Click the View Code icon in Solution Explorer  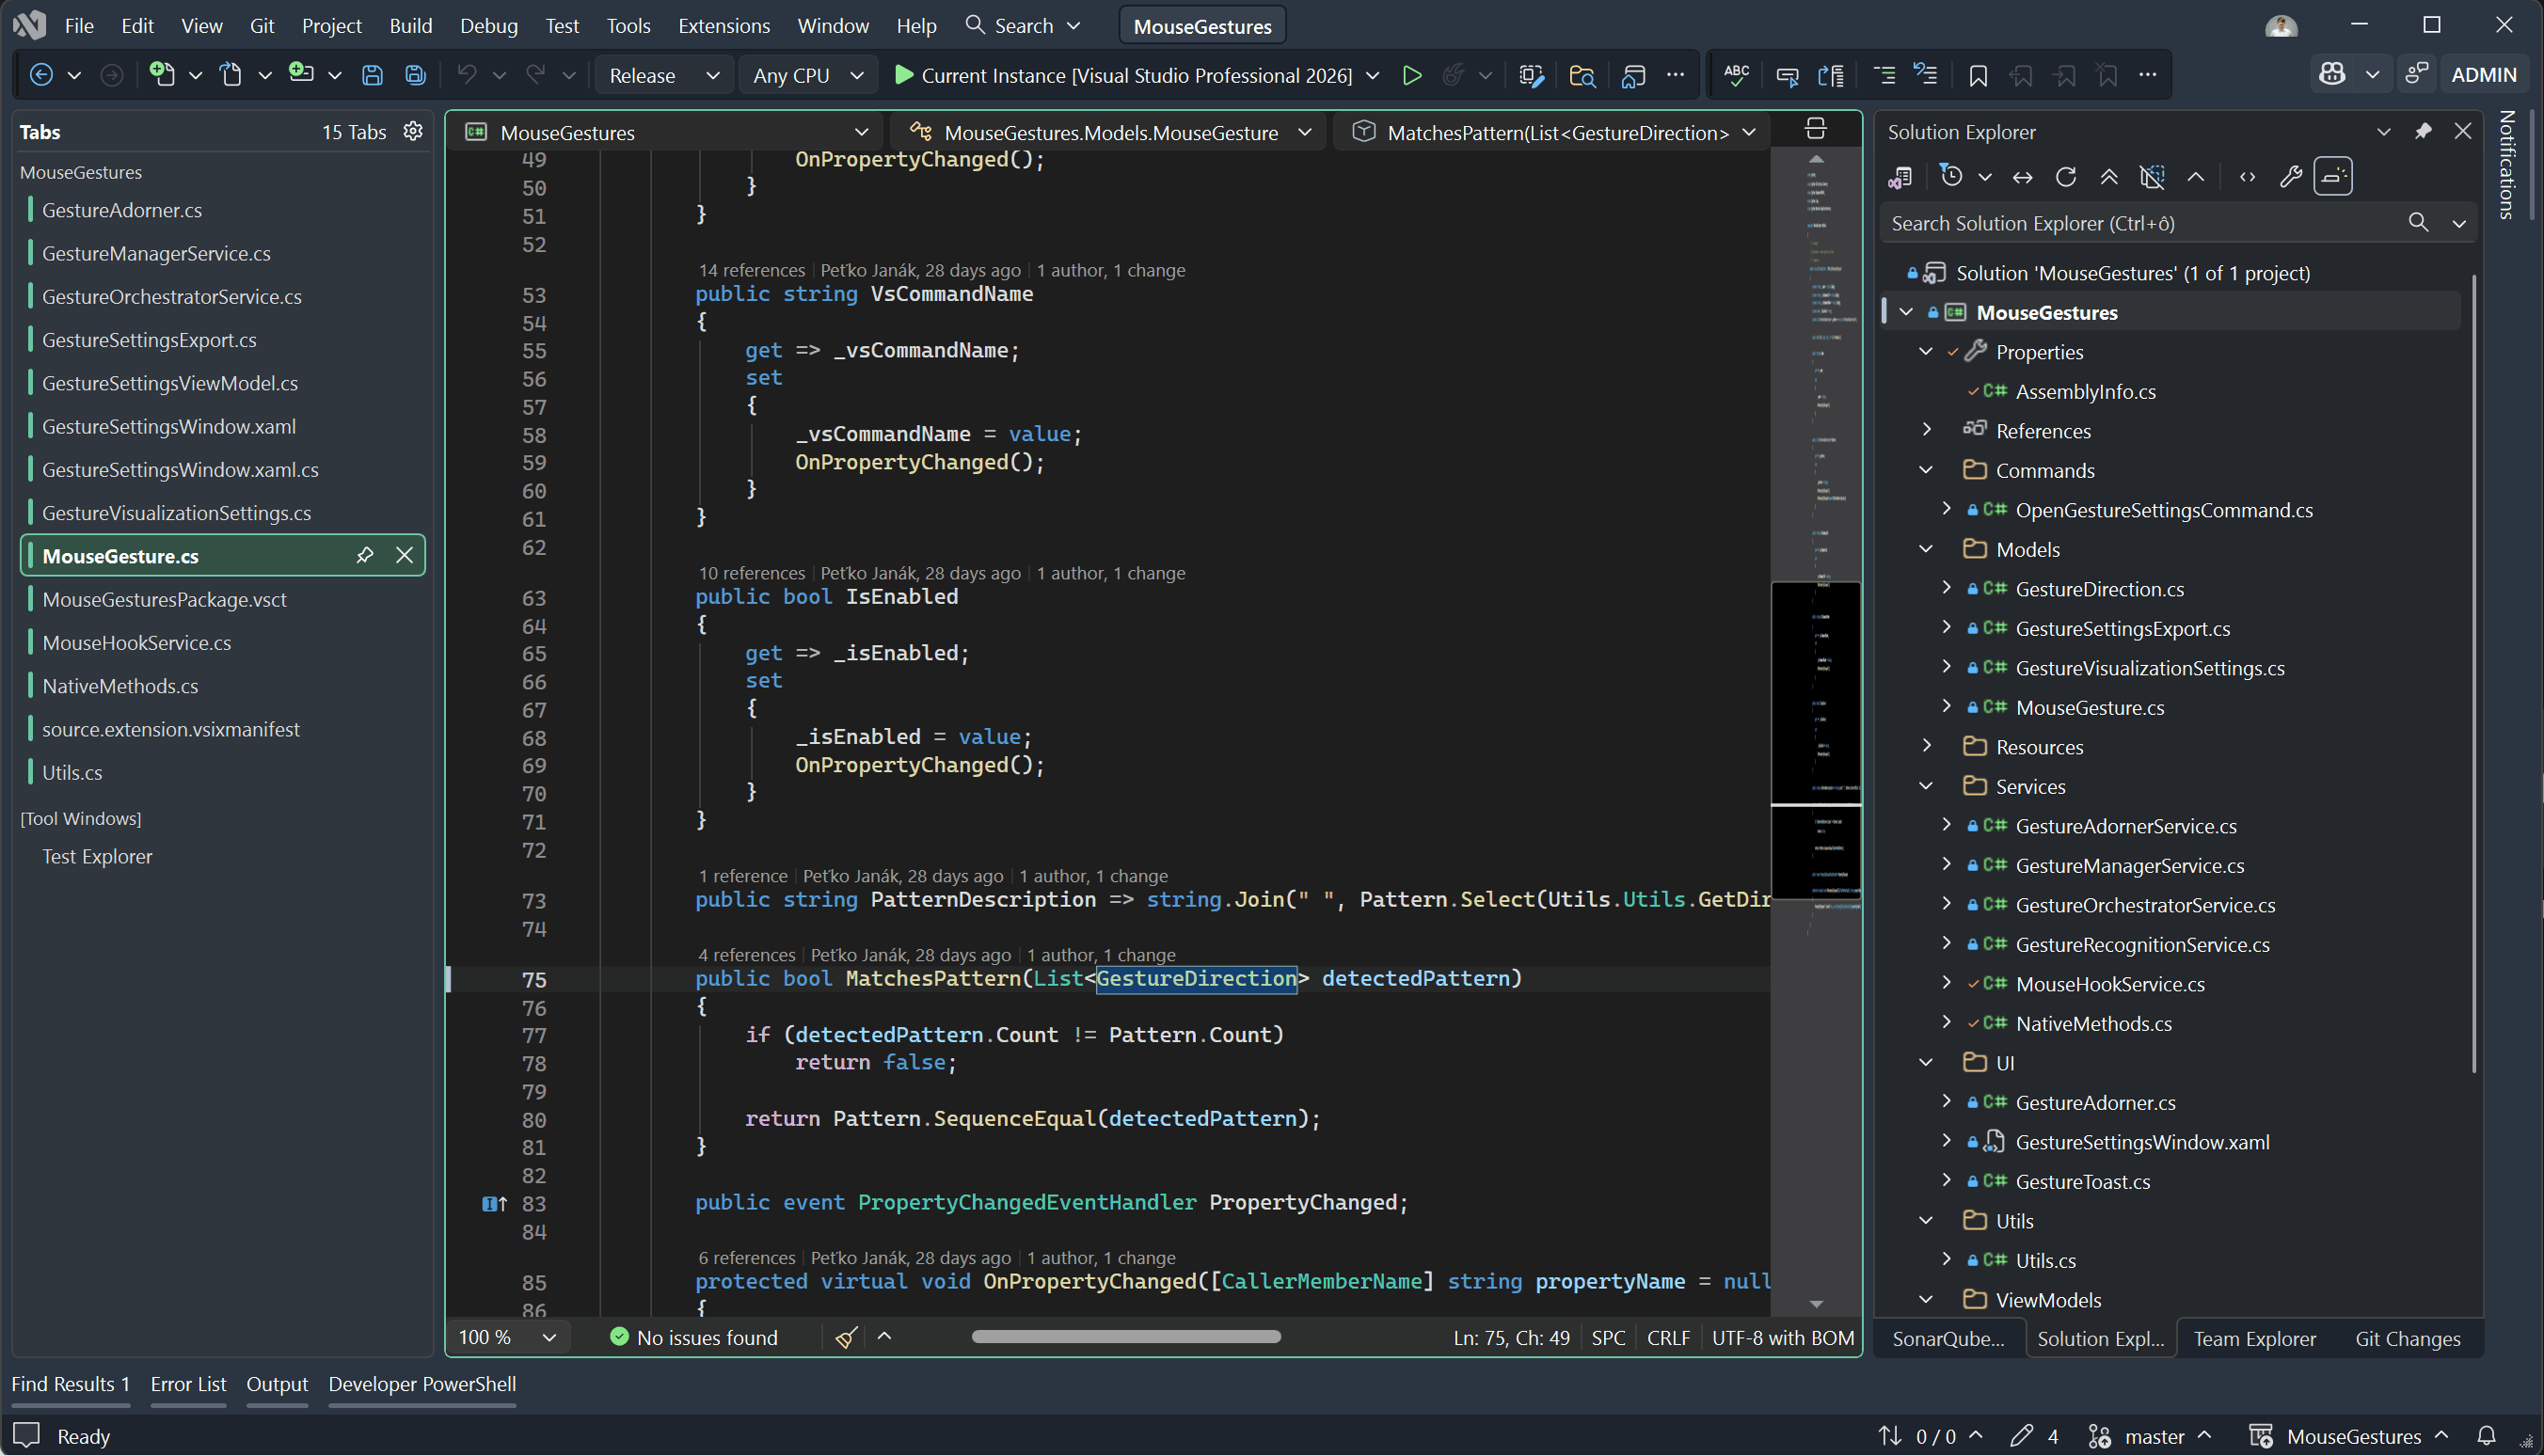[x=2248, y=177]
